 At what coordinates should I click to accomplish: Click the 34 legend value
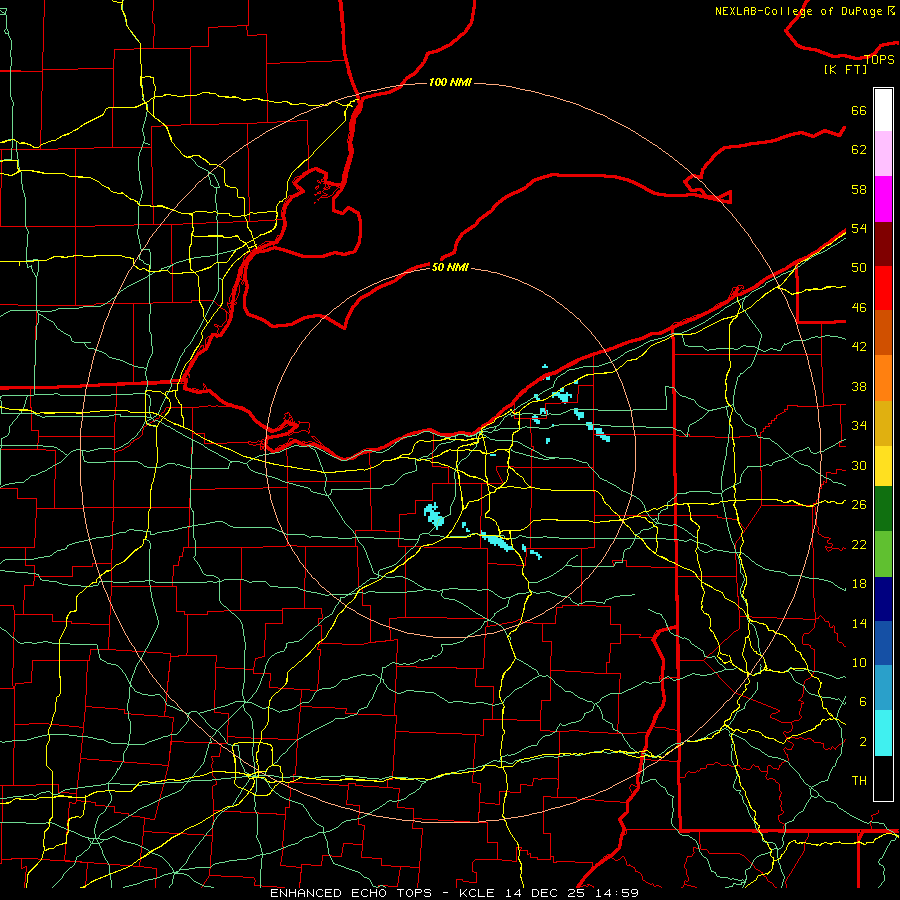[859, 425]
